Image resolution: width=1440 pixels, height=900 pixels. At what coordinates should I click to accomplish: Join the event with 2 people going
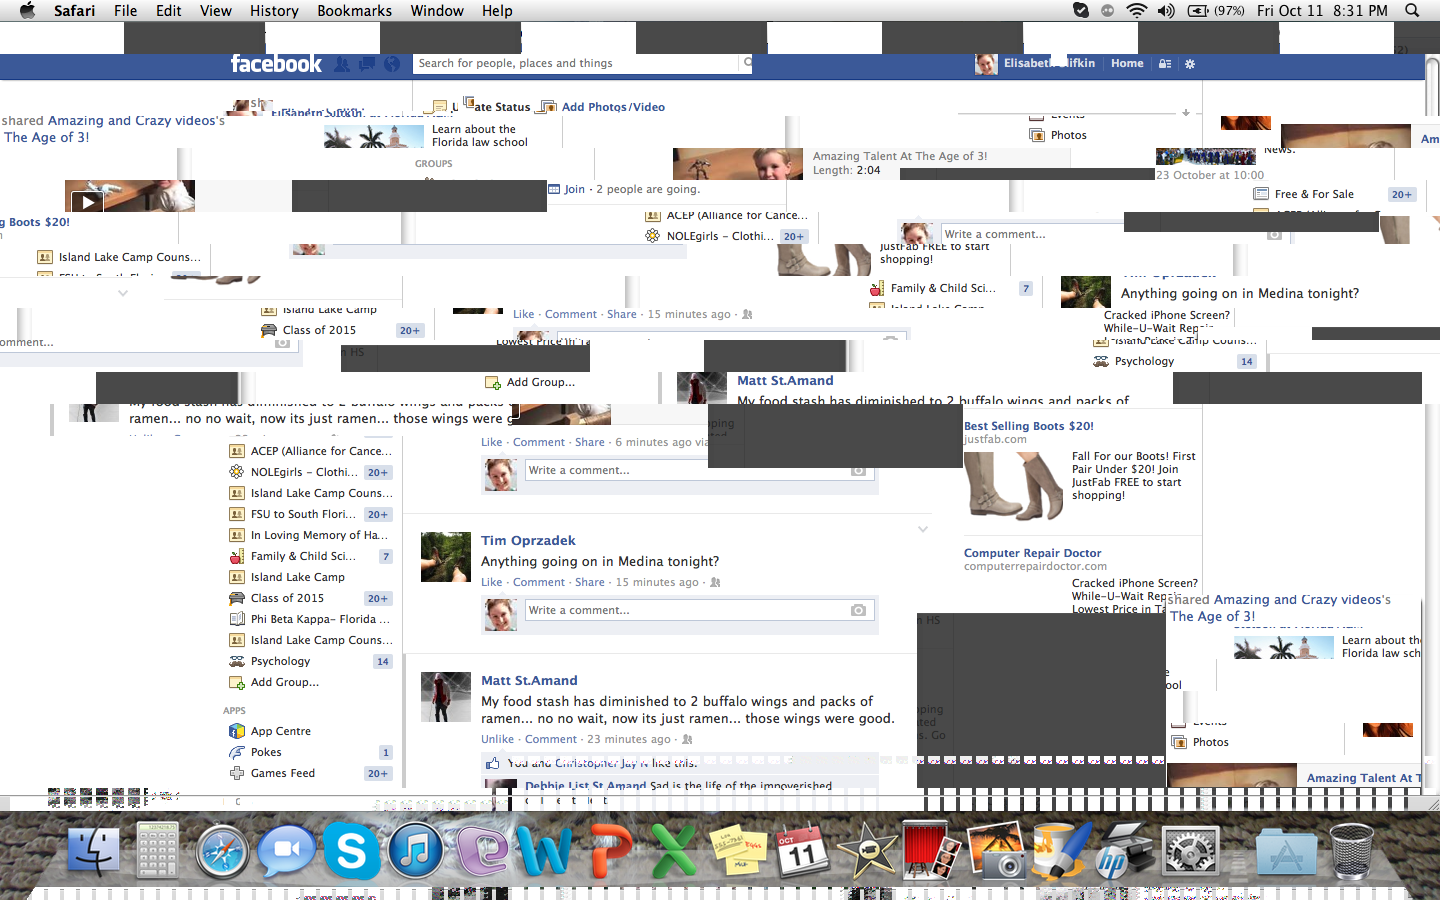coord(574,189)
